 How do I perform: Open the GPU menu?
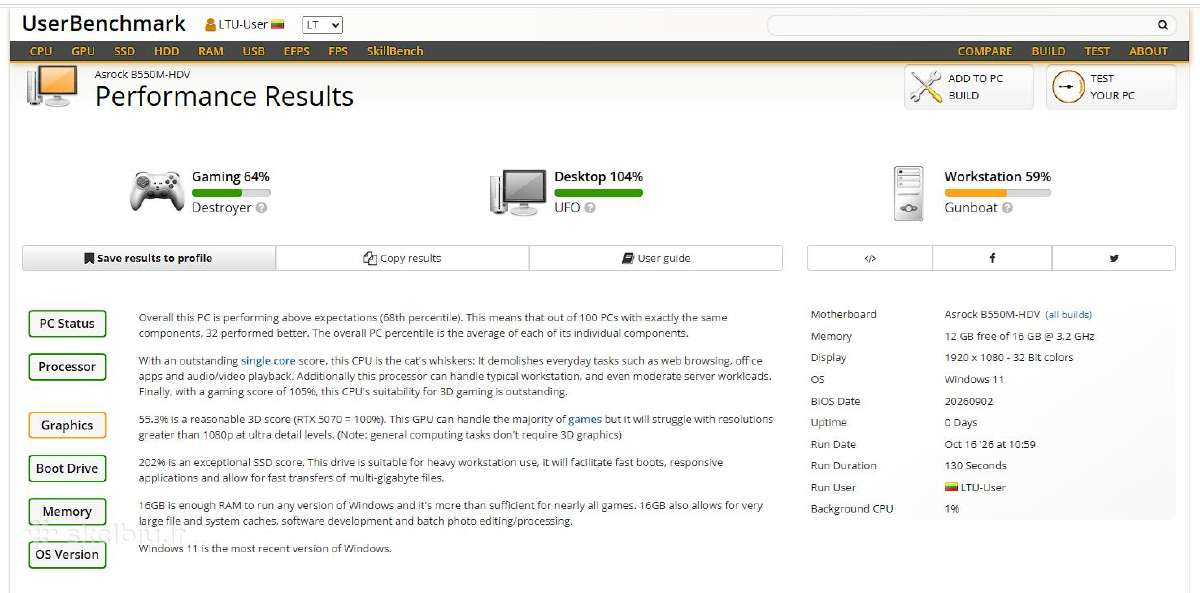pyautogui.click(x=83, y=51)
